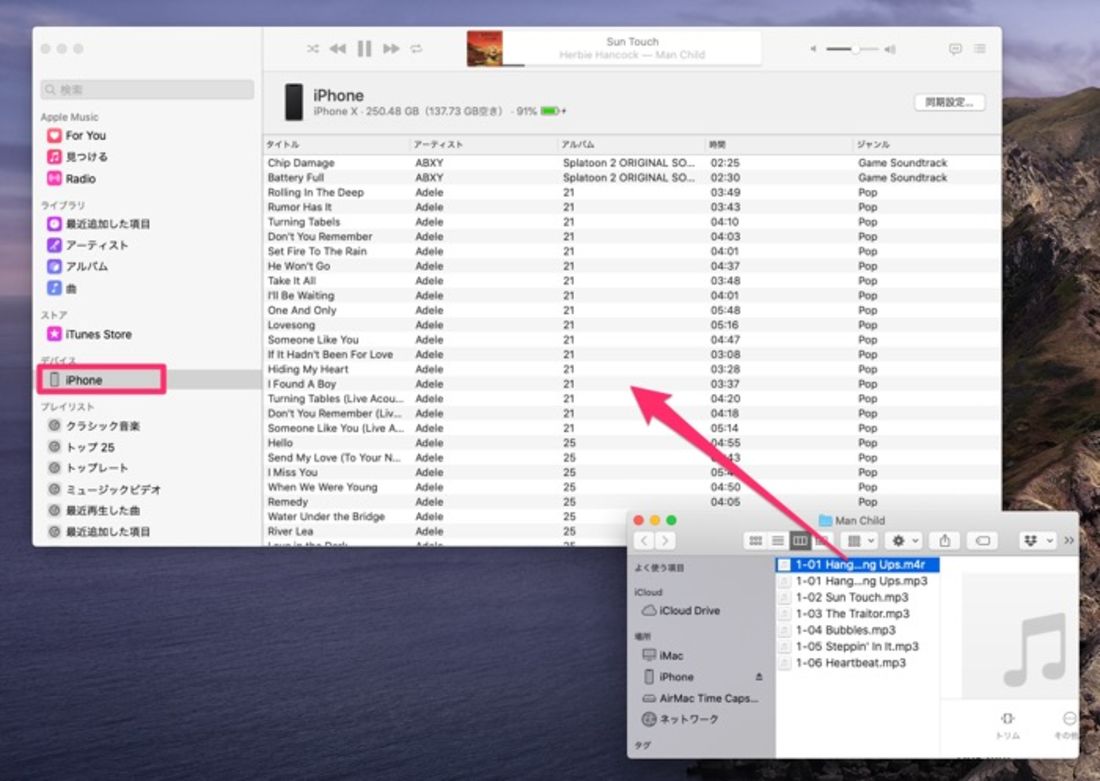Viewport: 1100px width, 781px height.
Task: Open iPhone in the Finder sidebar
Action: click(x=669, y=676)
